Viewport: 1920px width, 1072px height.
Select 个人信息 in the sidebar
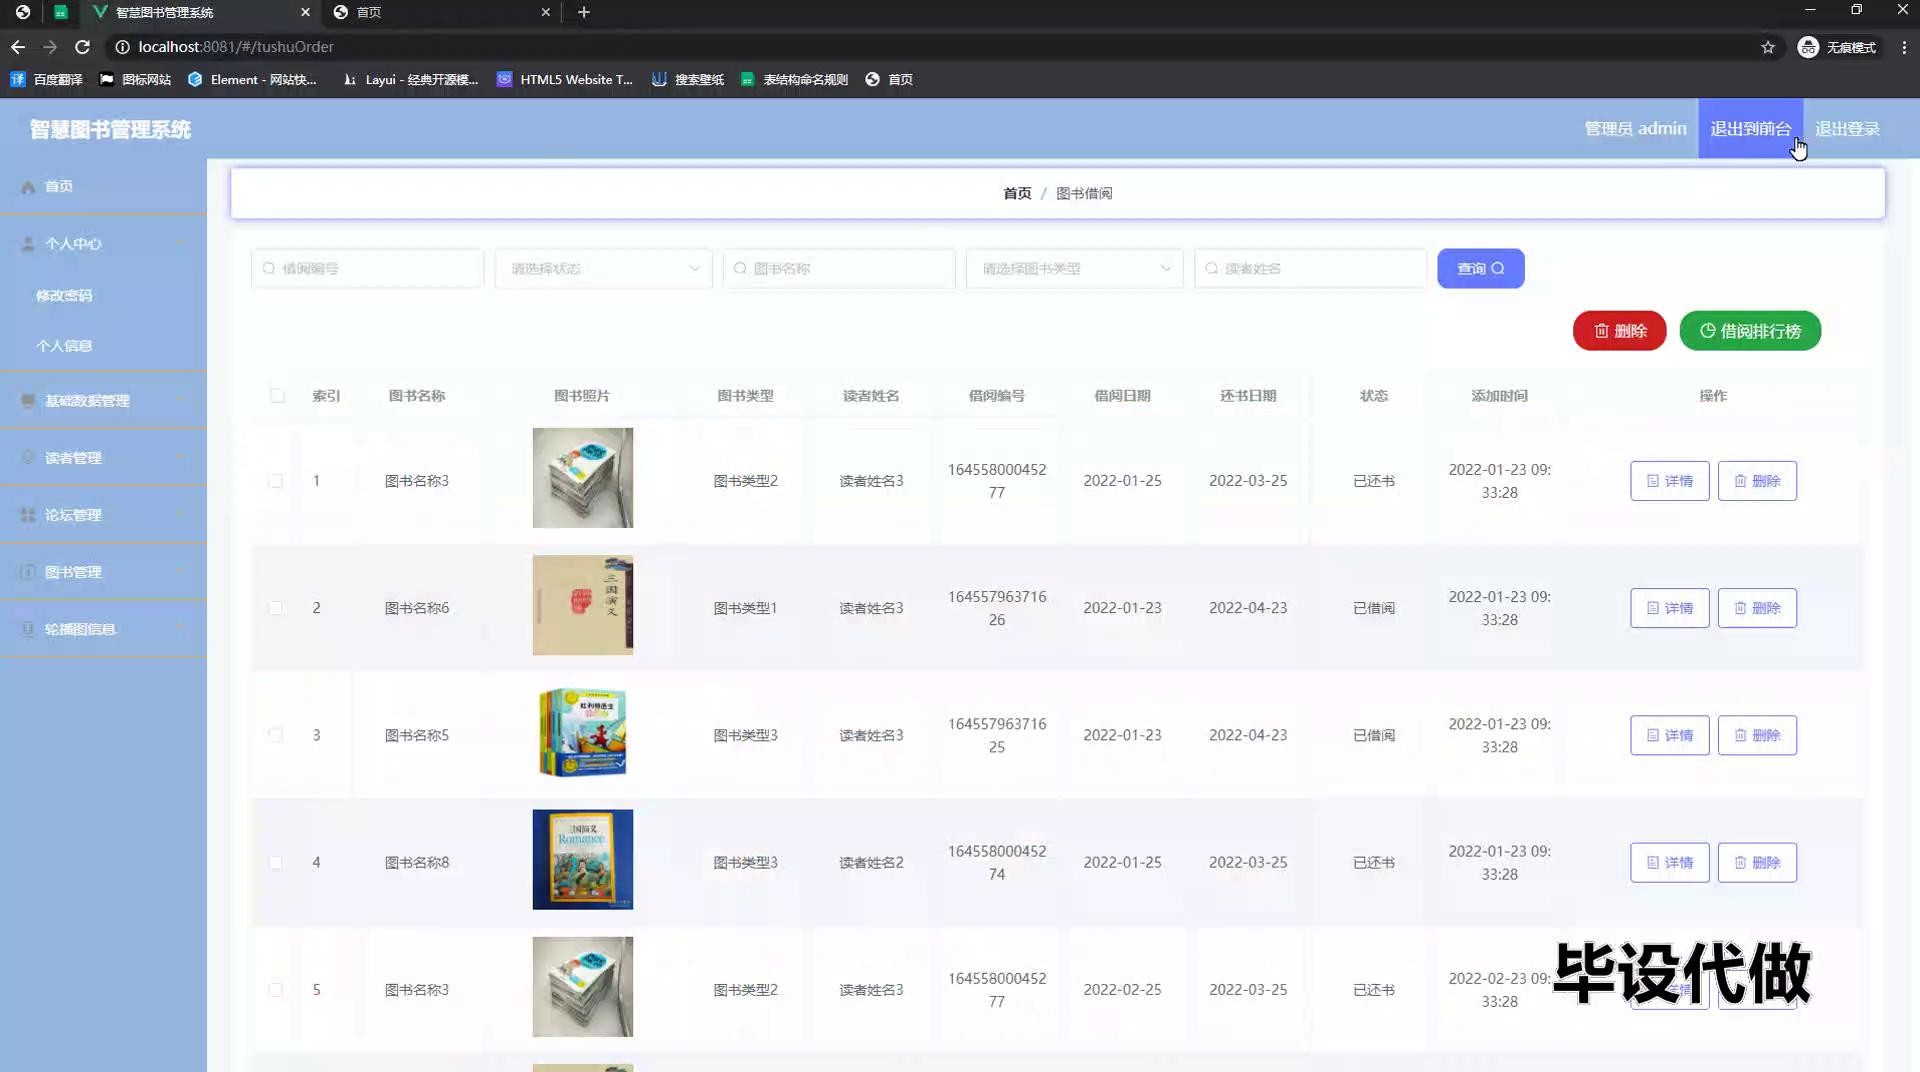64,346
